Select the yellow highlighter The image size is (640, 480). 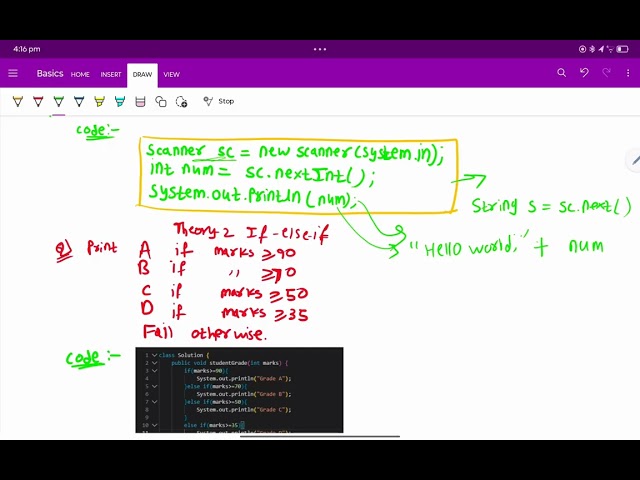click(100, 101)
